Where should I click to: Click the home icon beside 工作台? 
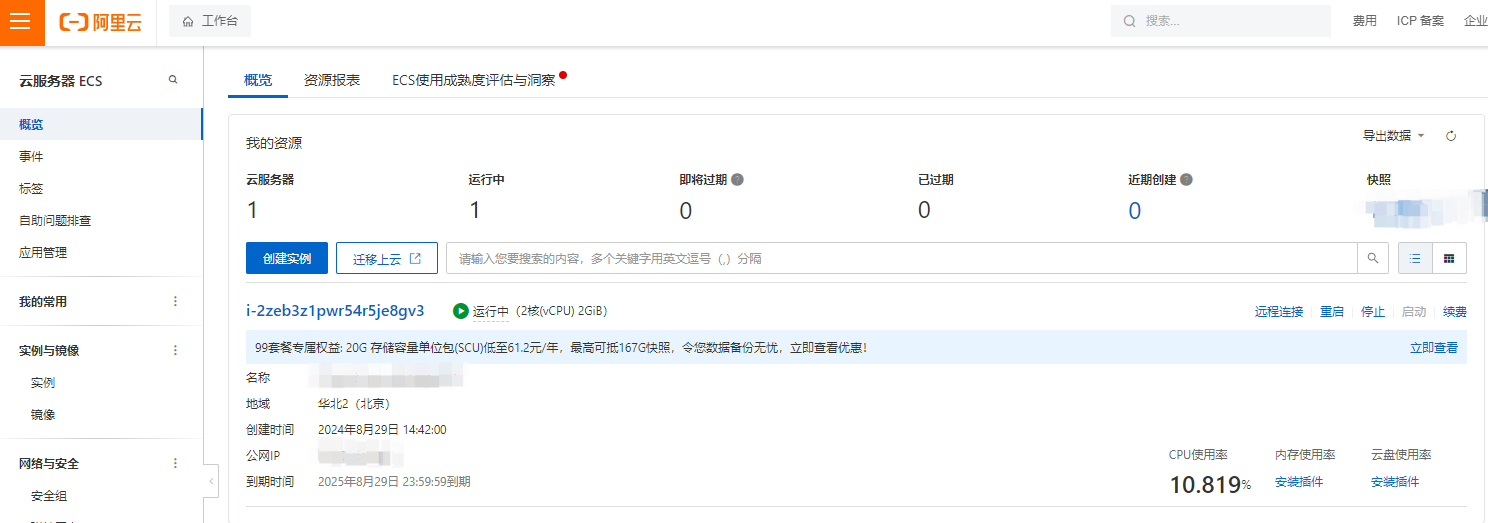(x=187, y=21)
